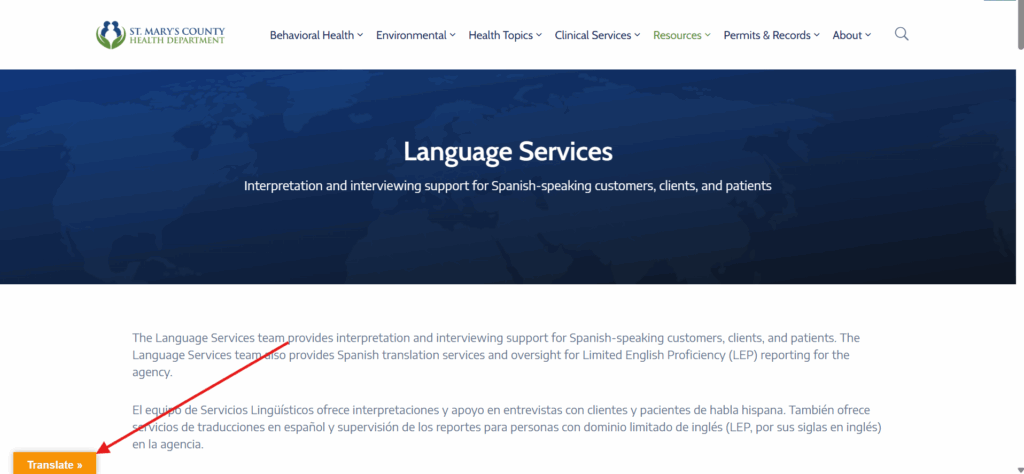
Task: Expand chevron next to Health Topics
Action: tap(539, 35)
